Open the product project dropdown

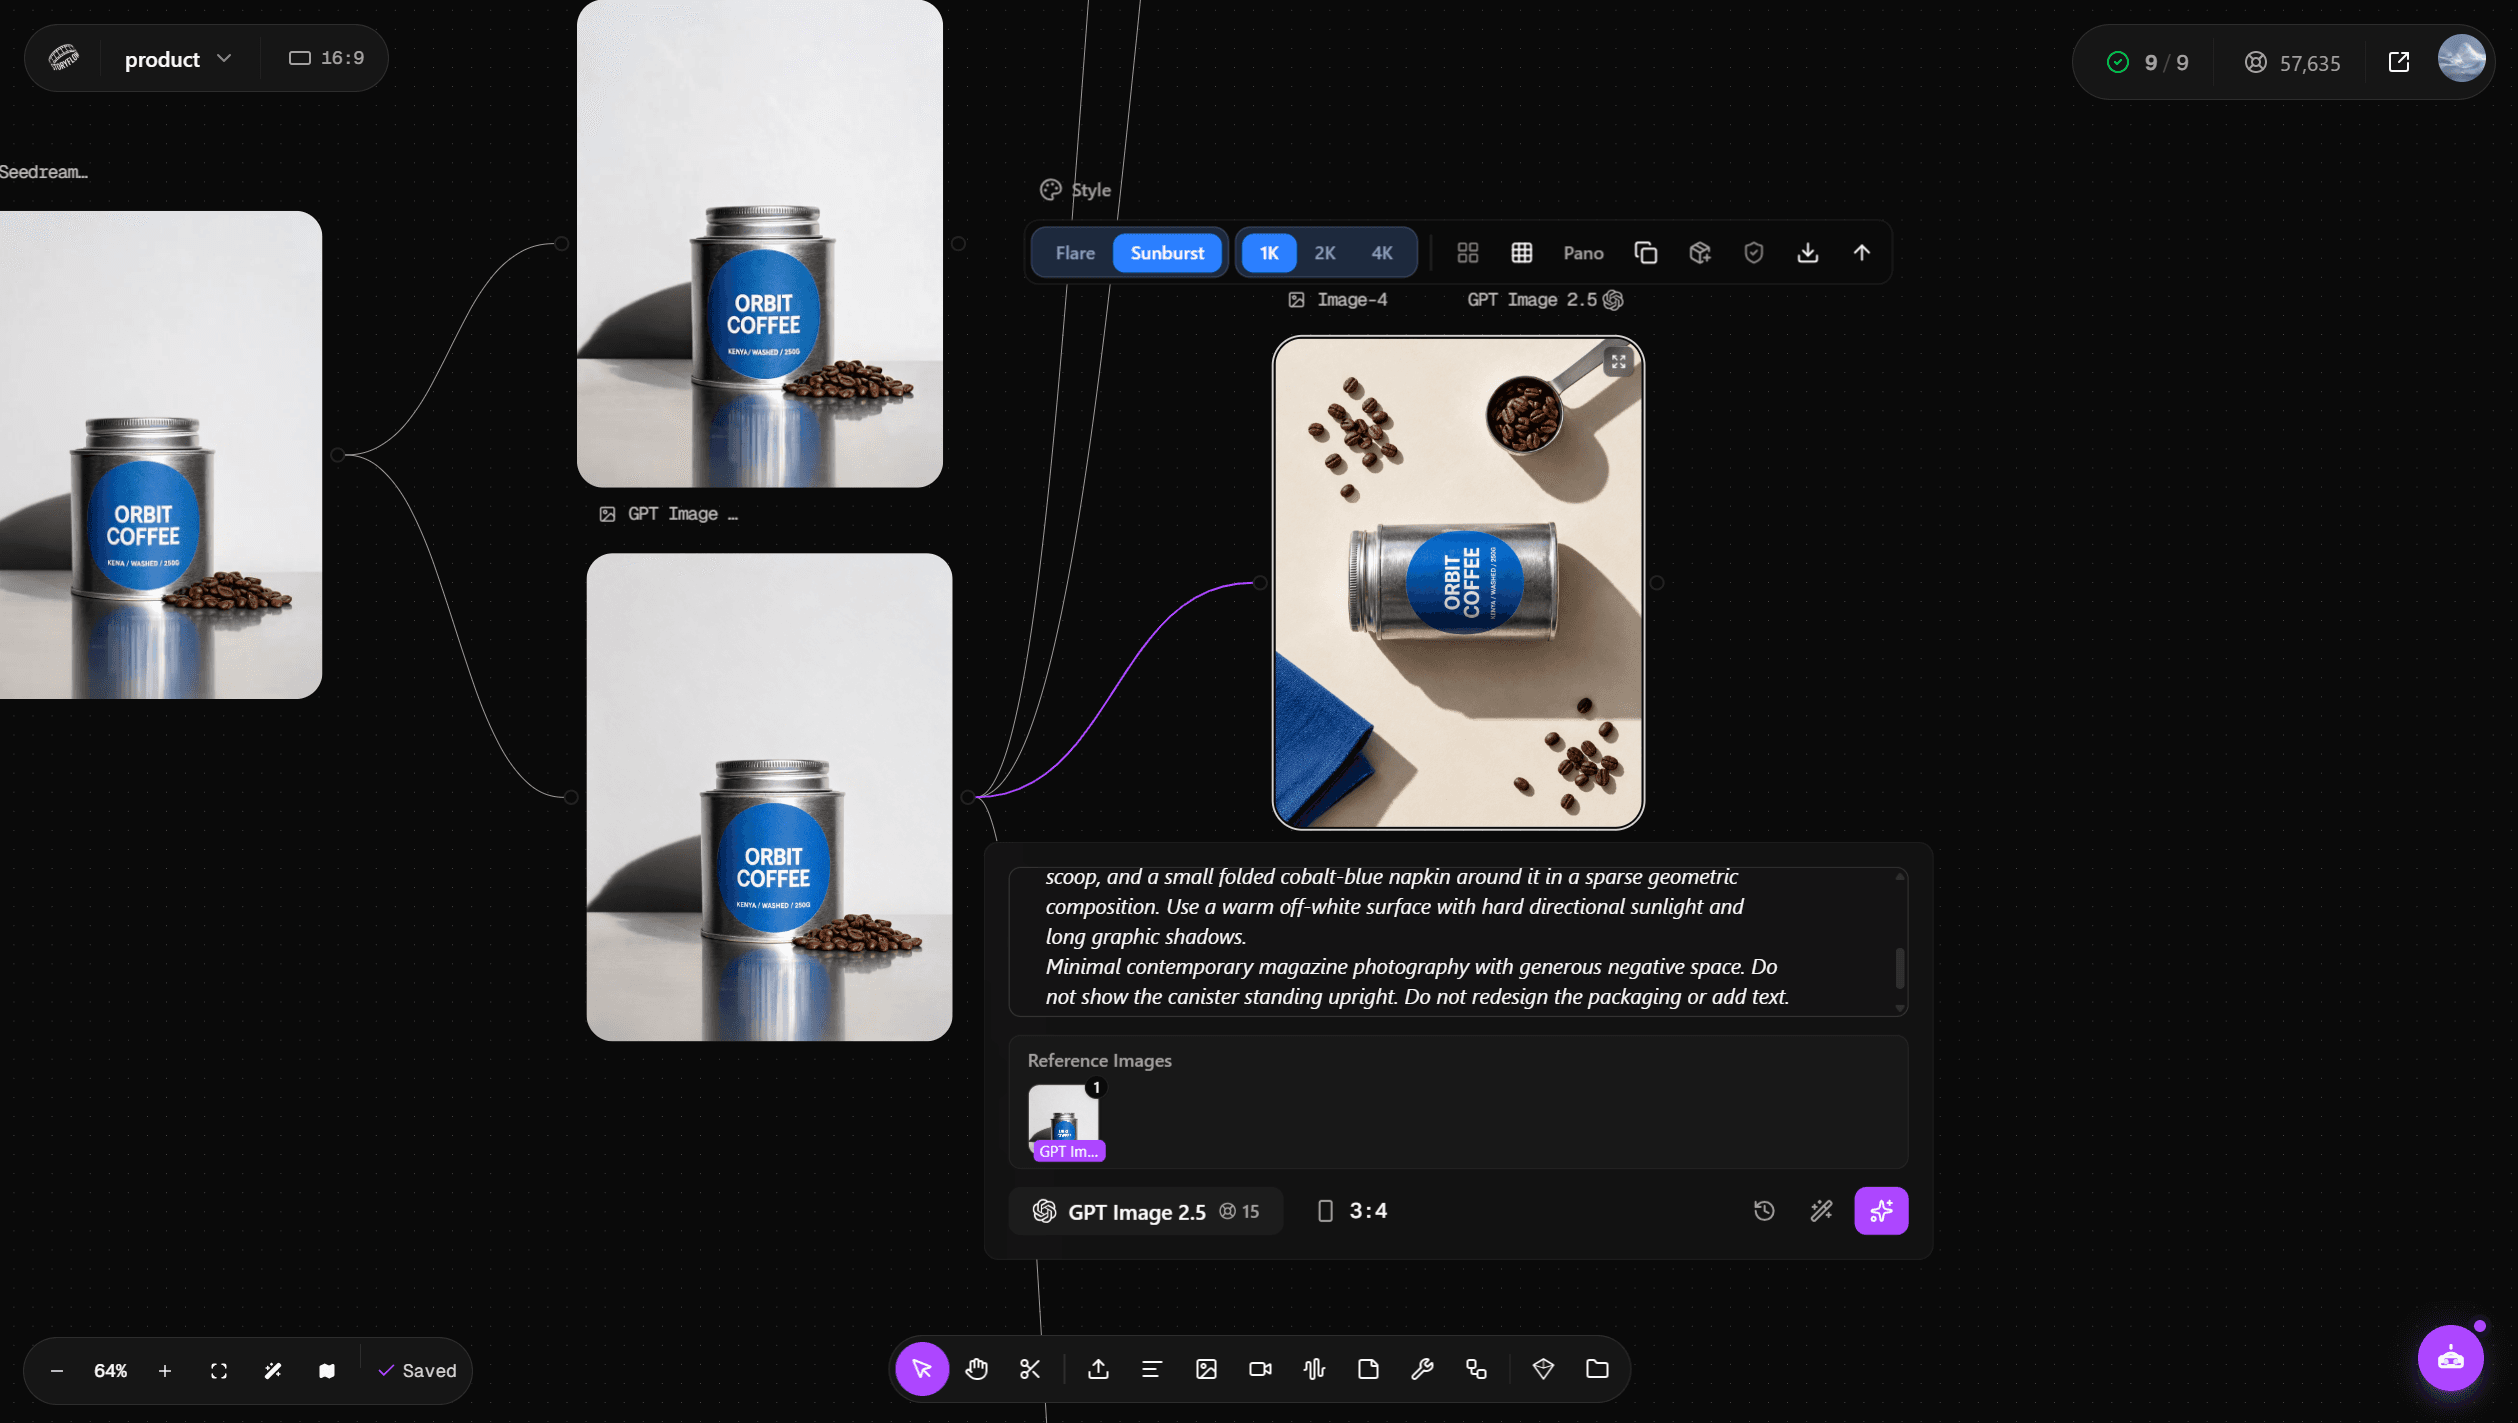tap(178, 59)
